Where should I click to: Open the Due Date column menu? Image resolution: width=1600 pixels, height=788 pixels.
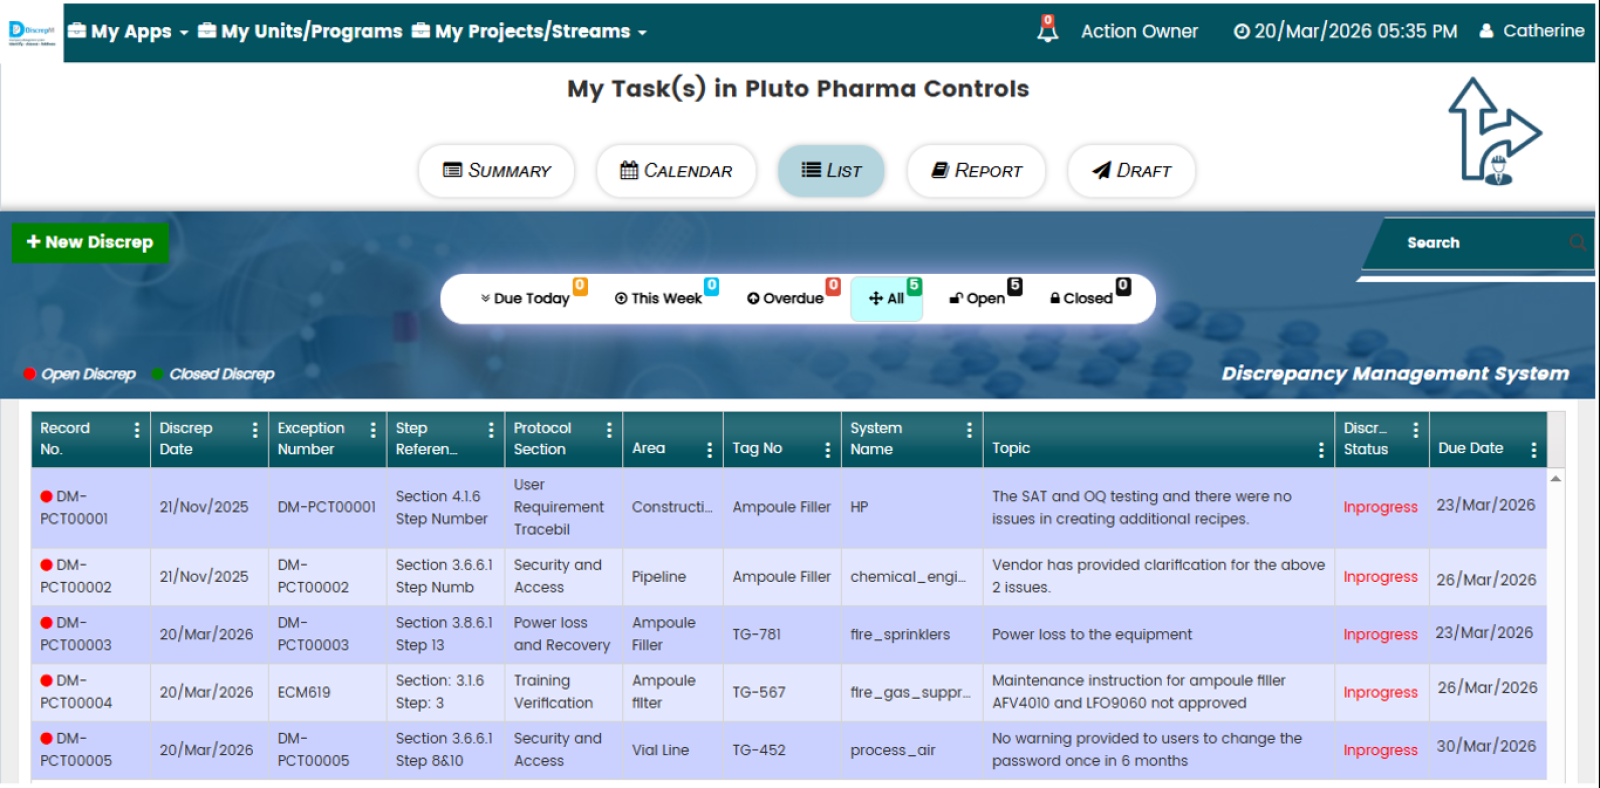pos(1533,450)
